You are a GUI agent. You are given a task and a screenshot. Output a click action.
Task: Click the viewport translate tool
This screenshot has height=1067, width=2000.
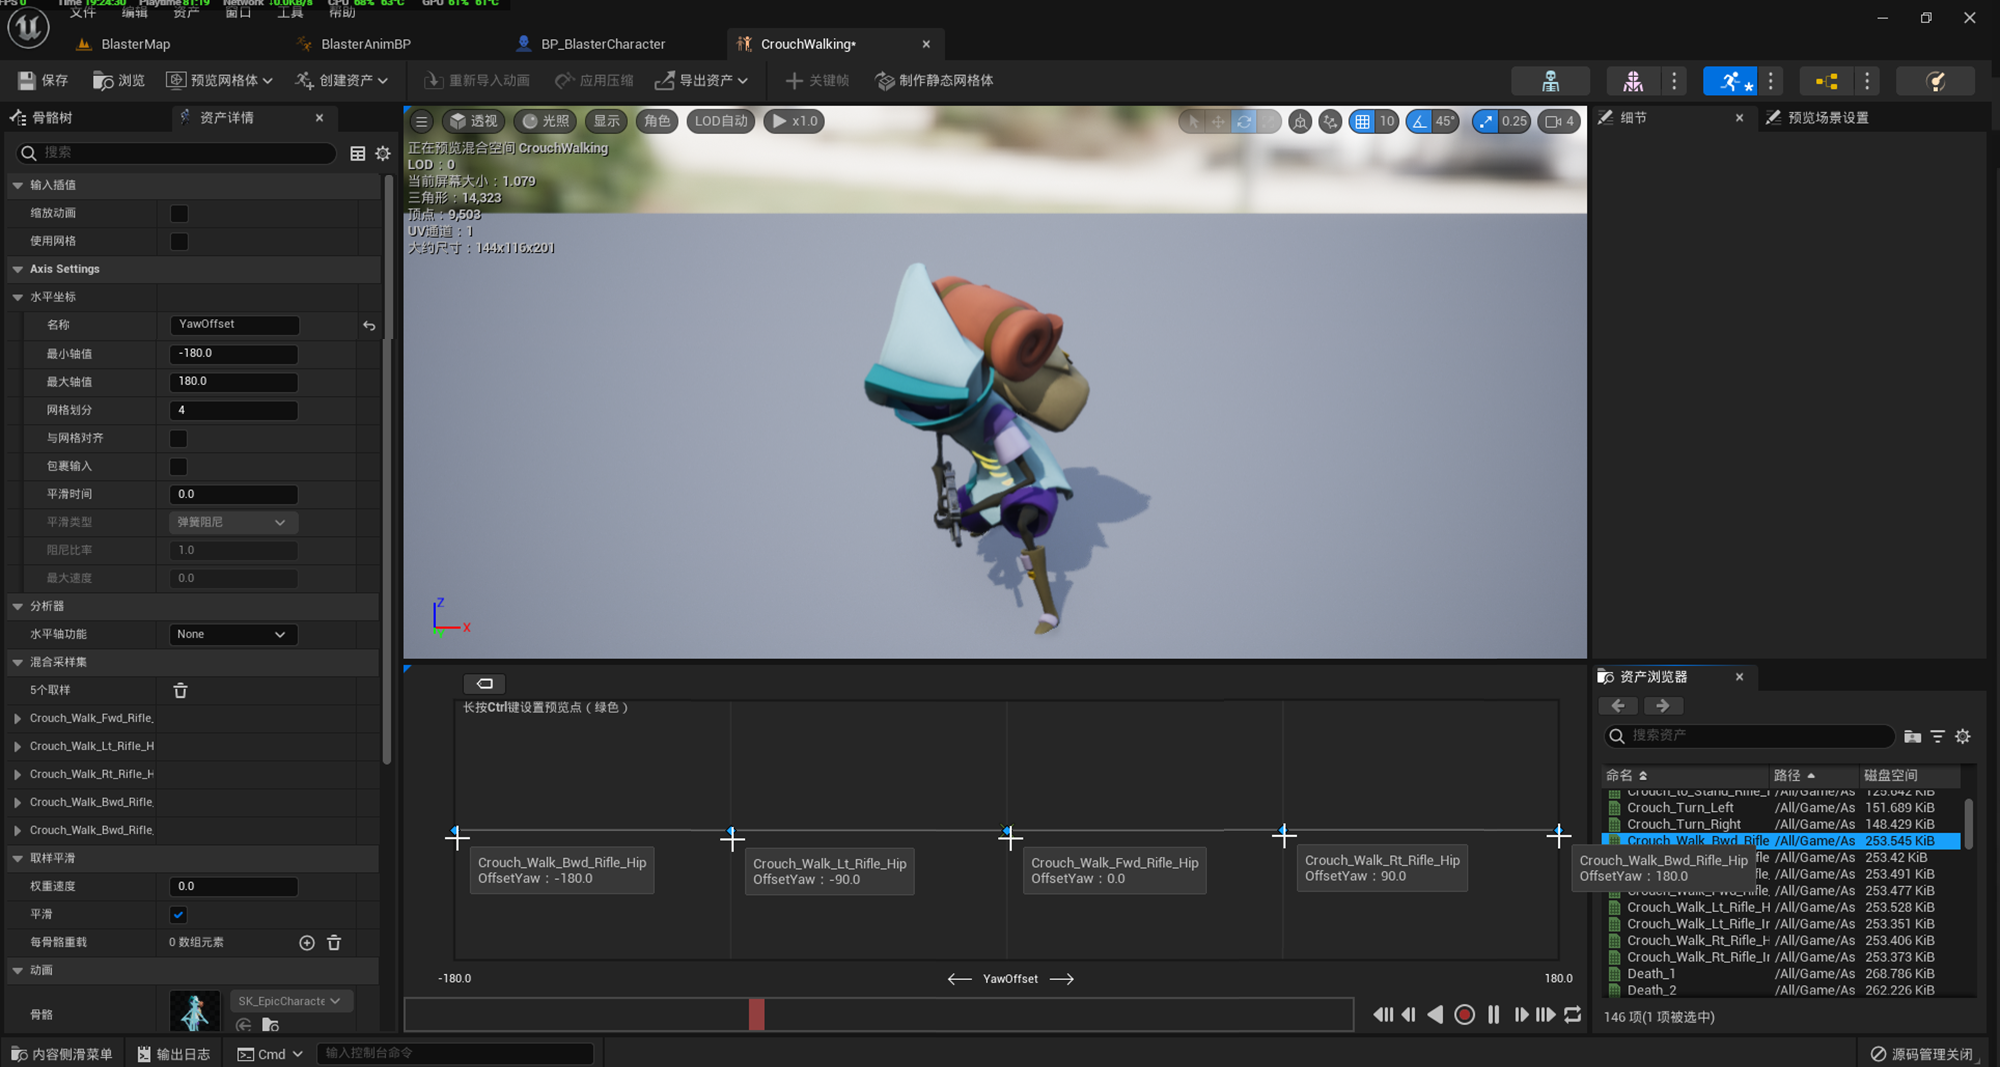click(1218, 121)
